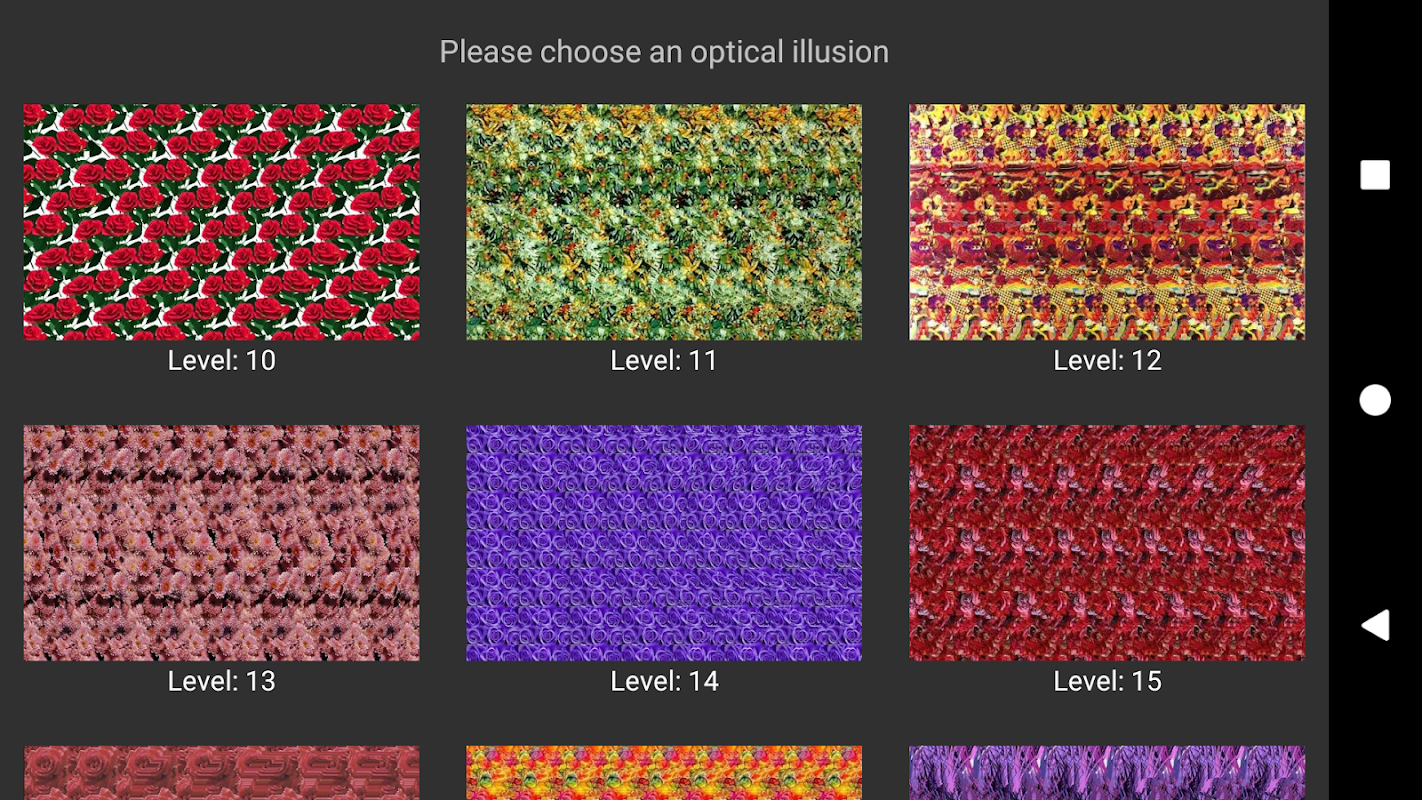Select the partially visible orange flowers thumbnail
Image resolution: width=1422 pixels, height=800 pixels.
664,773
